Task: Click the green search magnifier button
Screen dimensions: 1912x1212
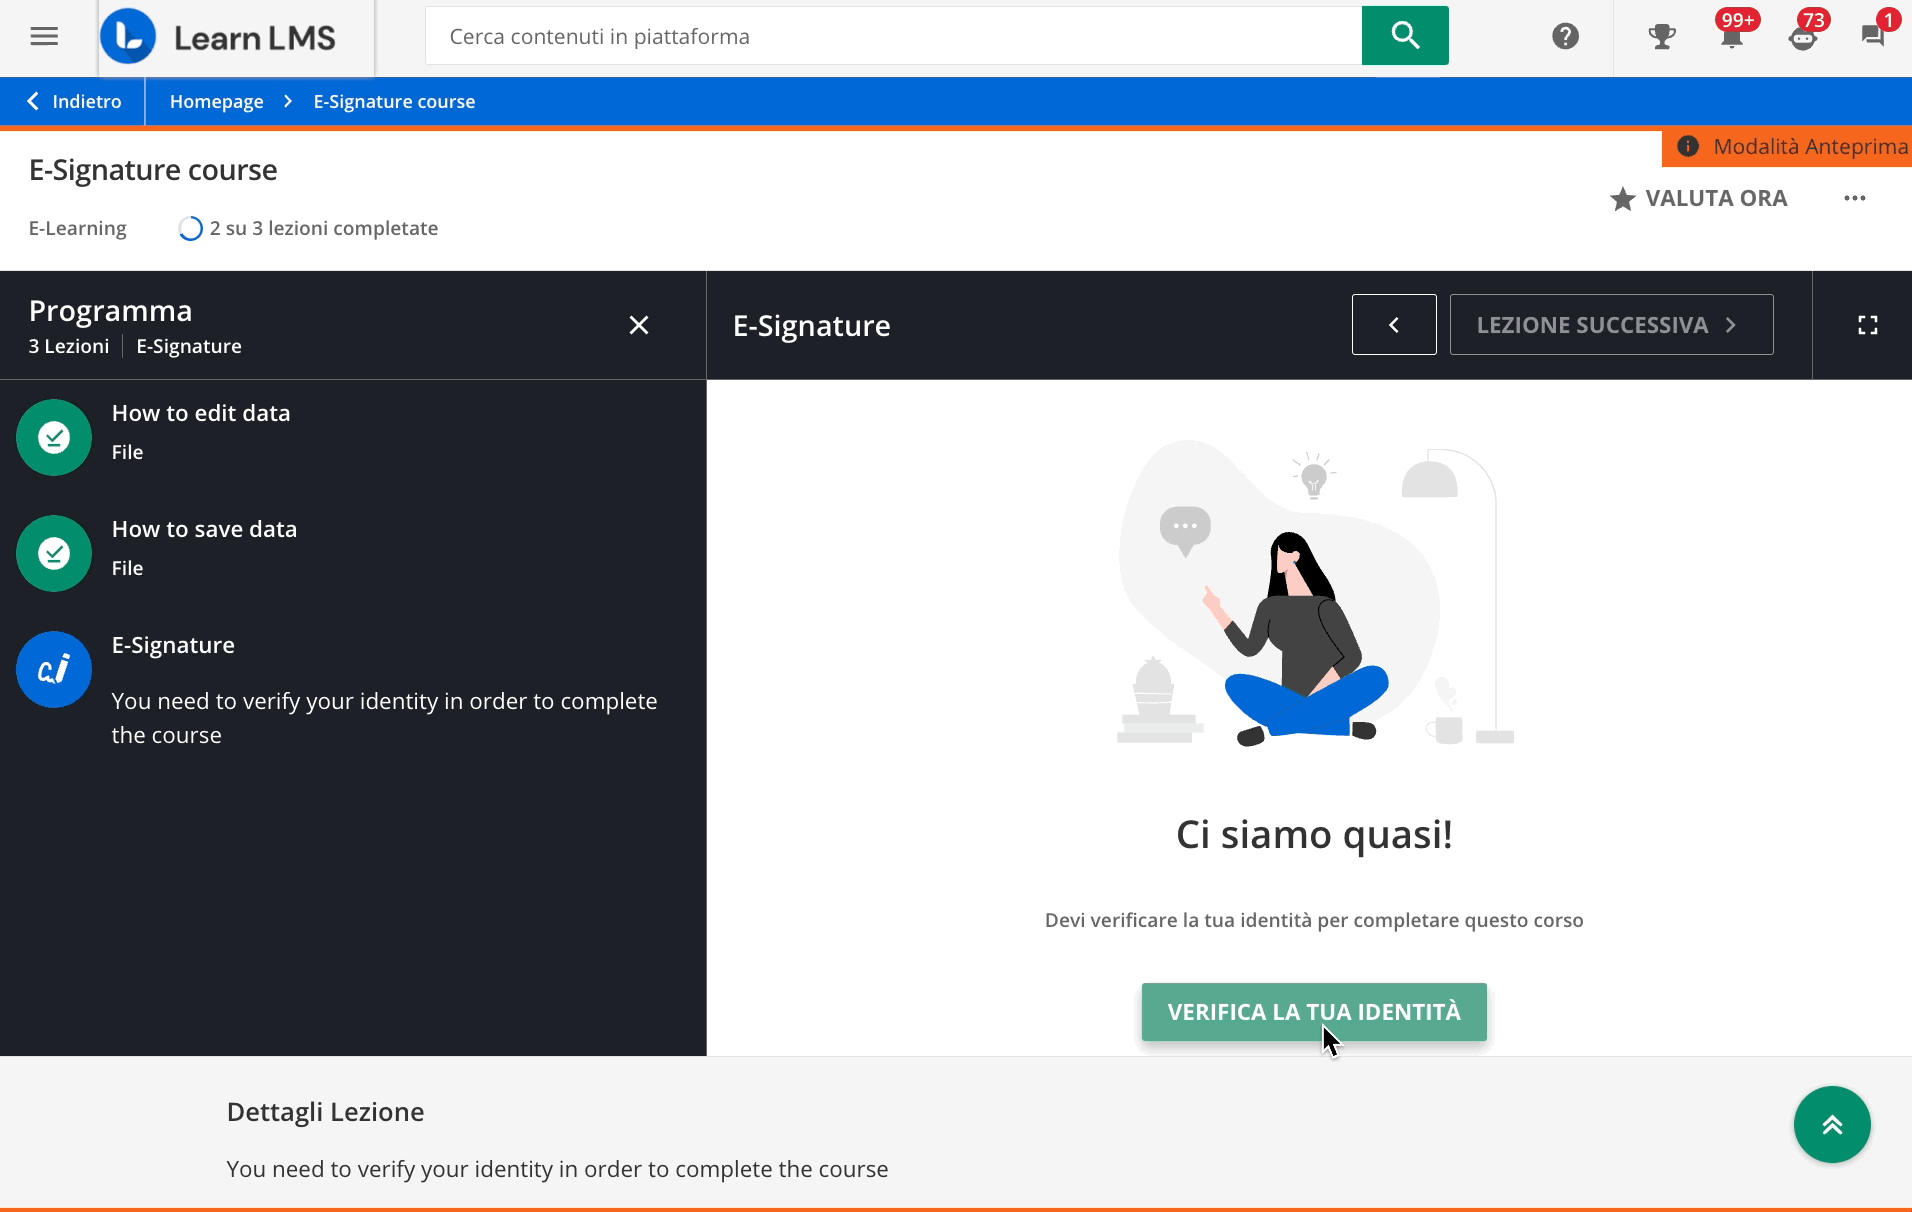Action: [x=1404, y=36]
